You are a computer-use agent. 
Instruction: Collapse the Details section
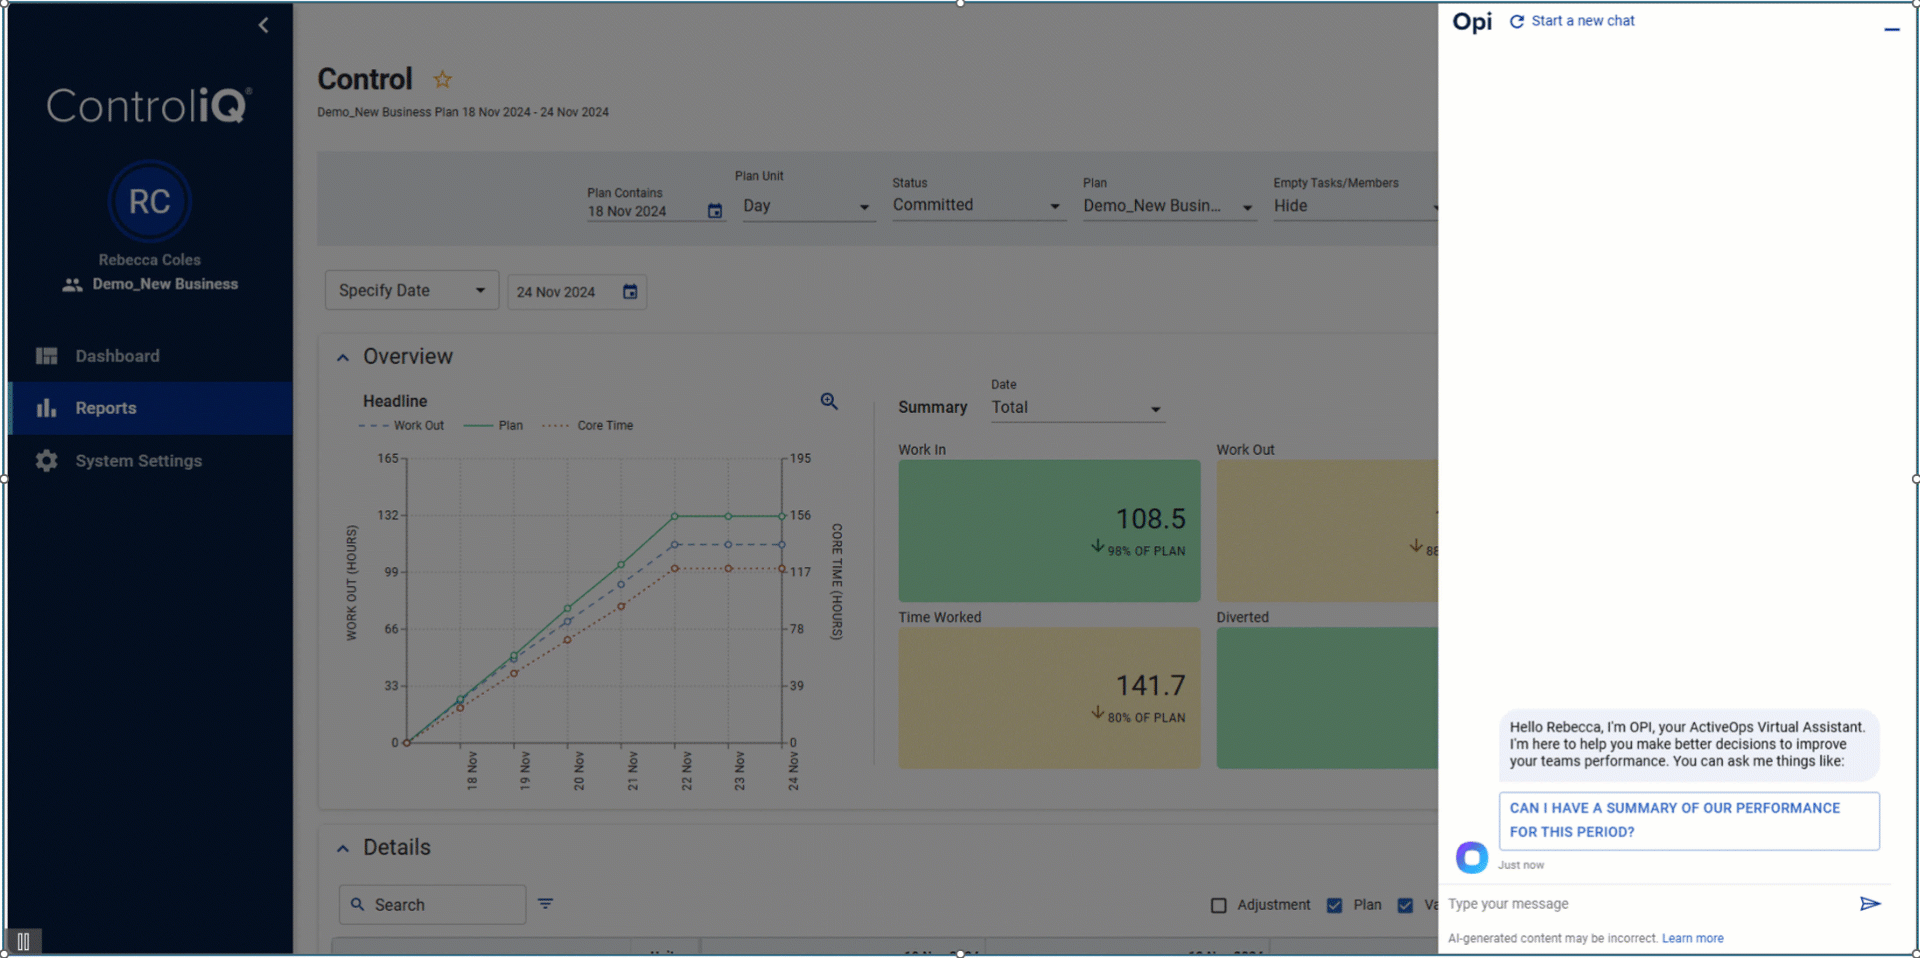(x=343, y=848)
